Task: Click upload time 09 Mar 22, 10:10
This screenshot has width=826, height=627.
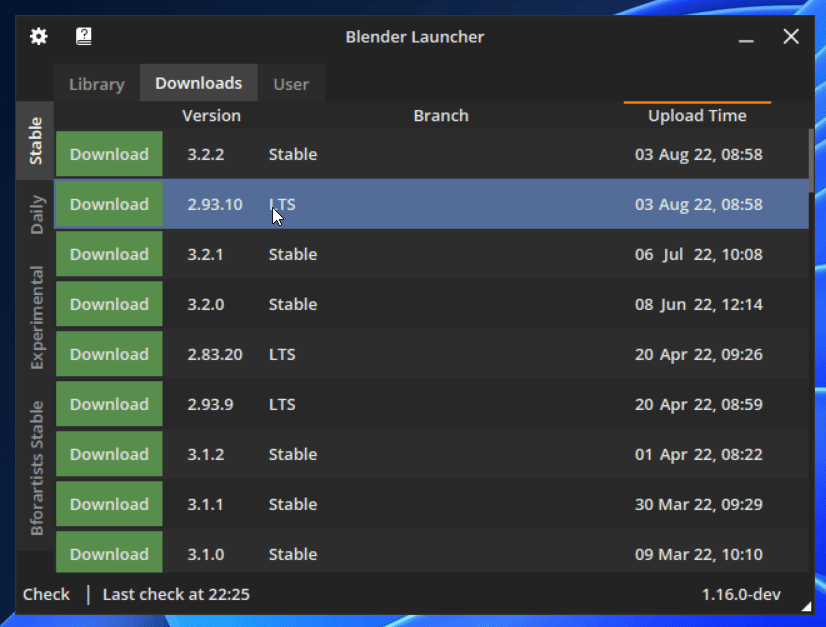Action: [699, 554]
